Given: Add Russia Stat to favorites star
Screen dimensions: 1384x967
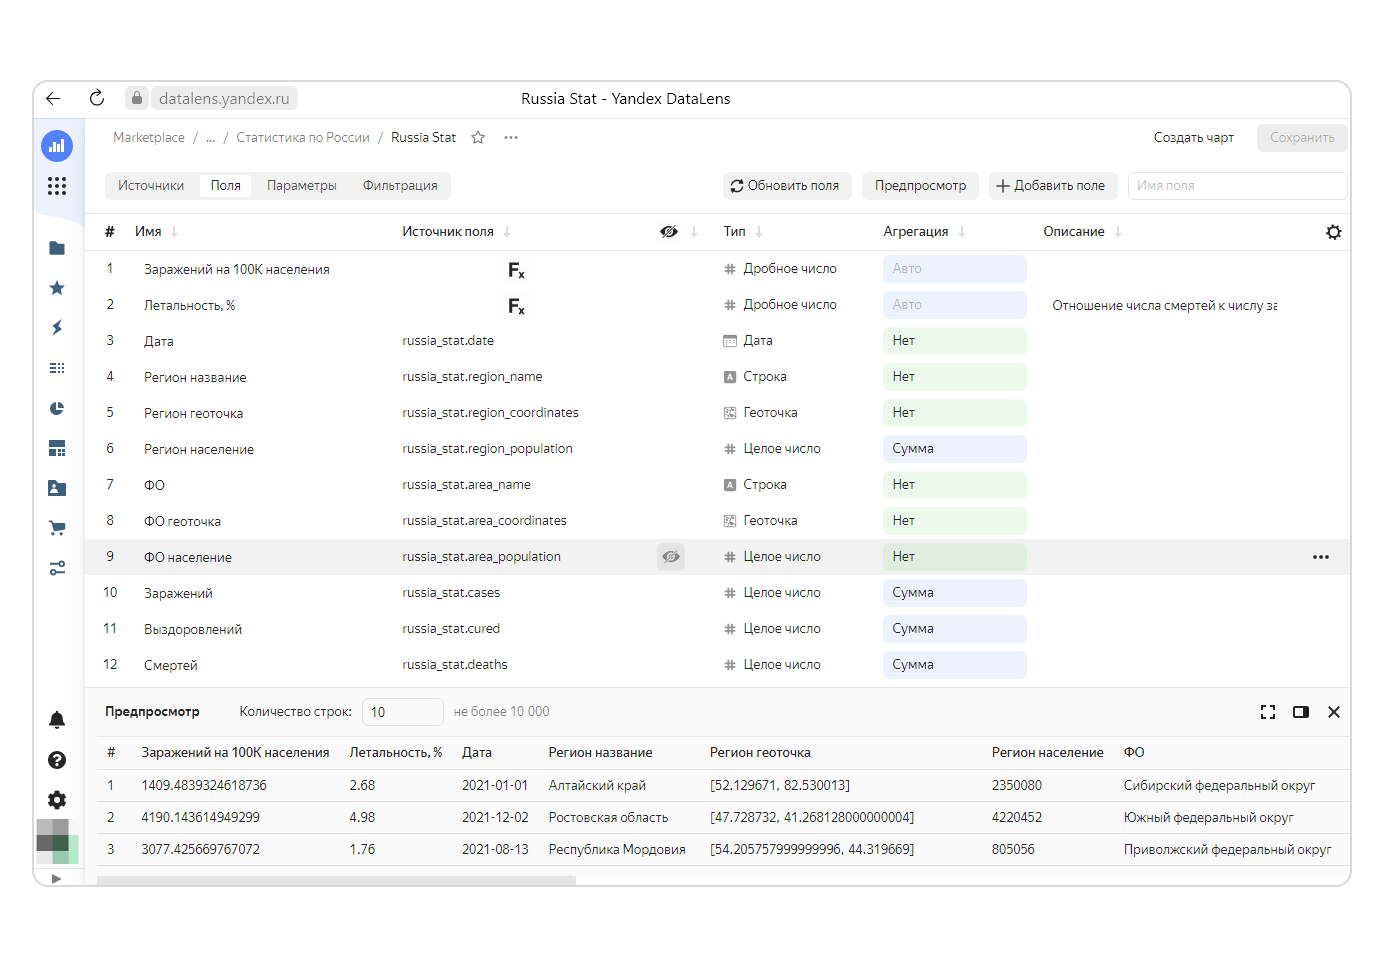Looking at the screenshot, I should [478, 138].
